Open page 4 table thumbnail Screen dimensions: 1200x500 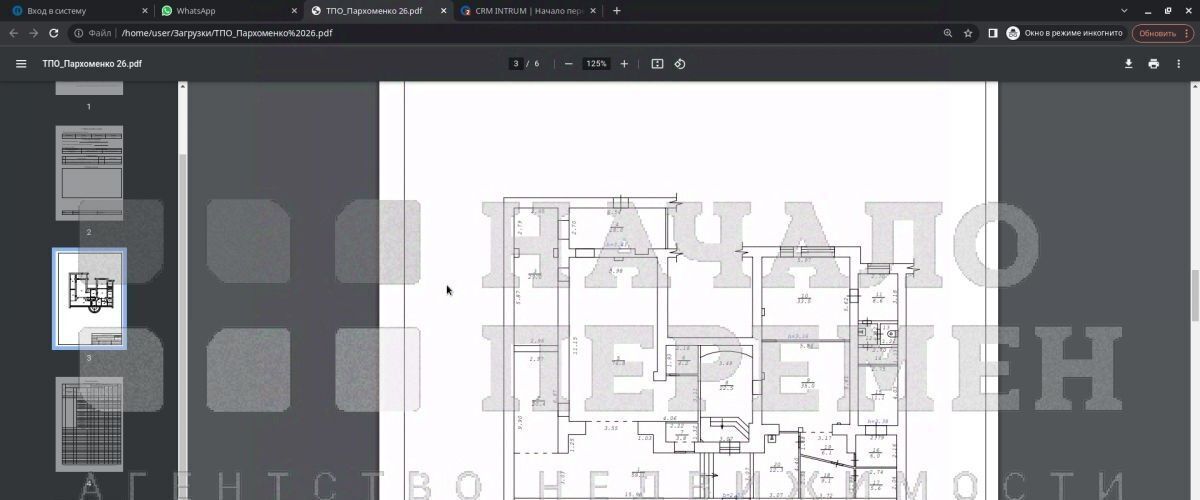point(89,426)
